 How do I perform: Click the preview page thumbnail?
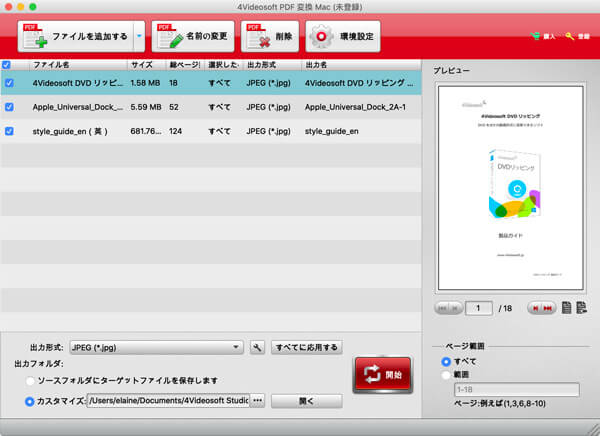coord(511,188)
